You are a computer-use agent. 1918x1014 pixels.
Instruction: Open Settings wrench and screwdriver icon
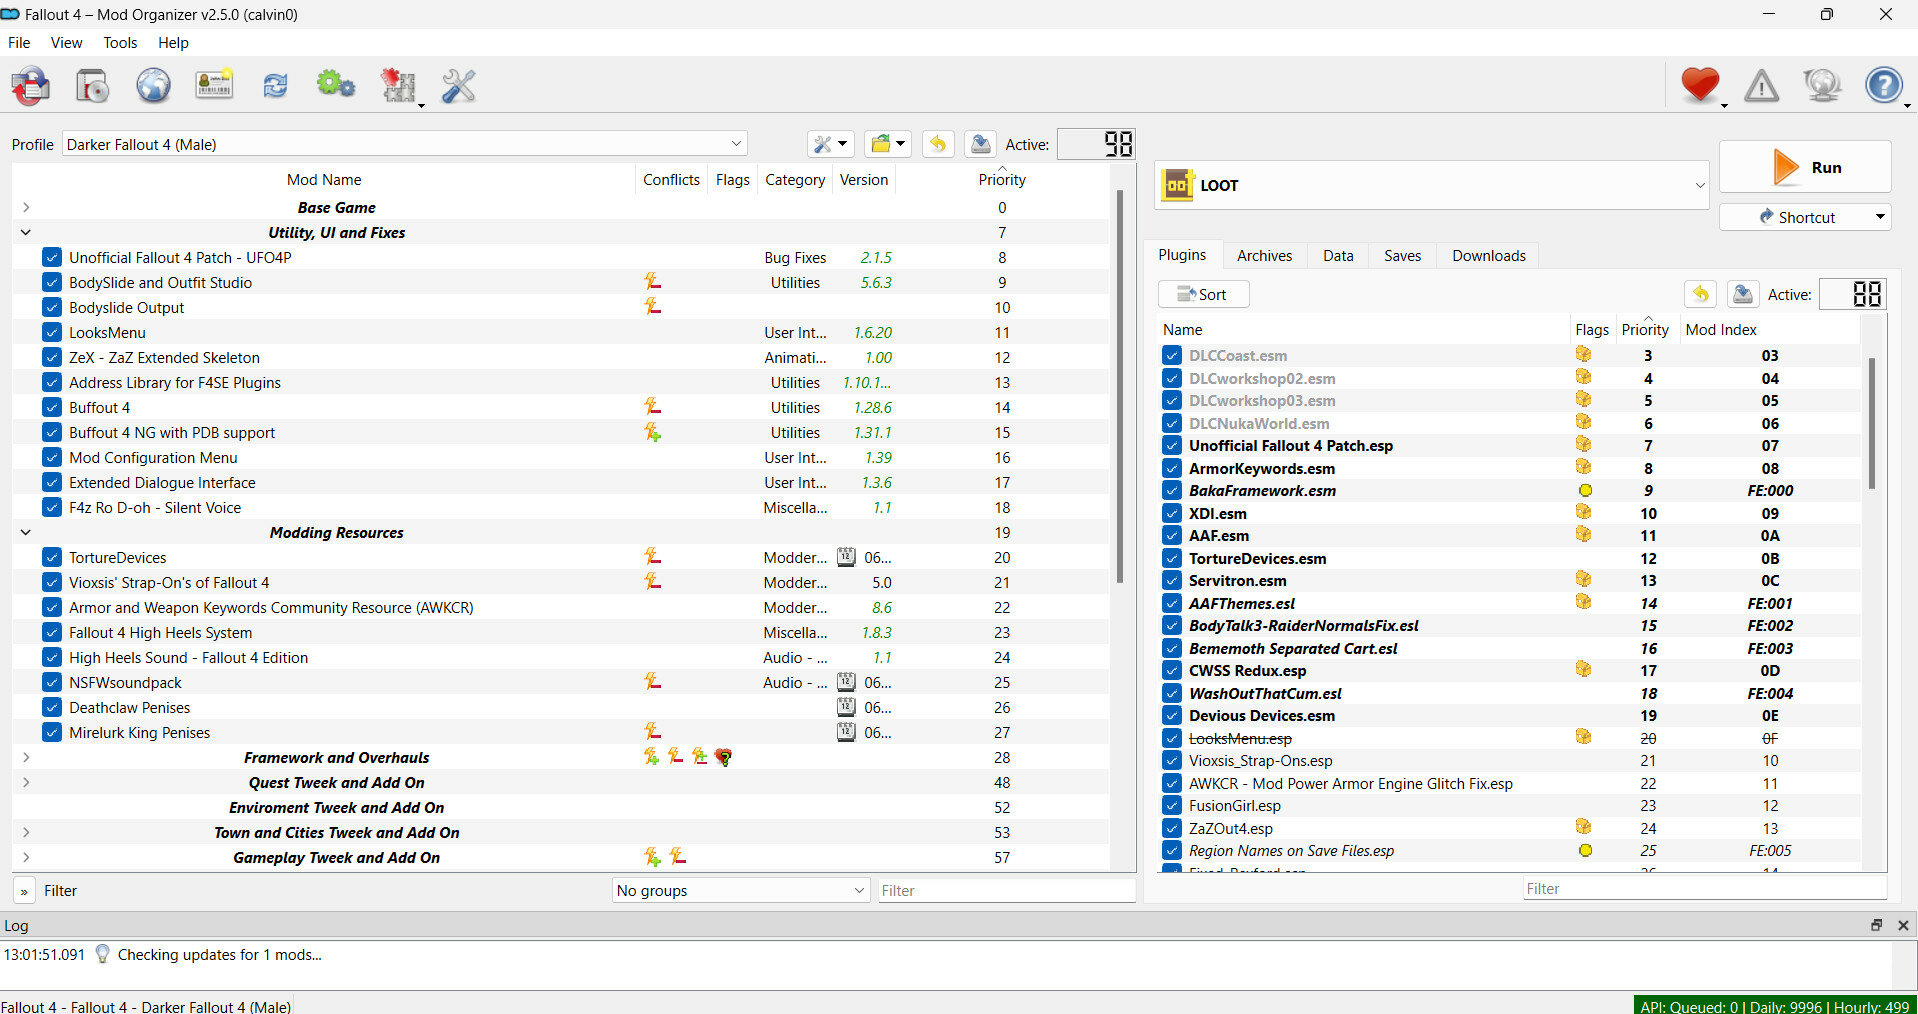(458, 86)
